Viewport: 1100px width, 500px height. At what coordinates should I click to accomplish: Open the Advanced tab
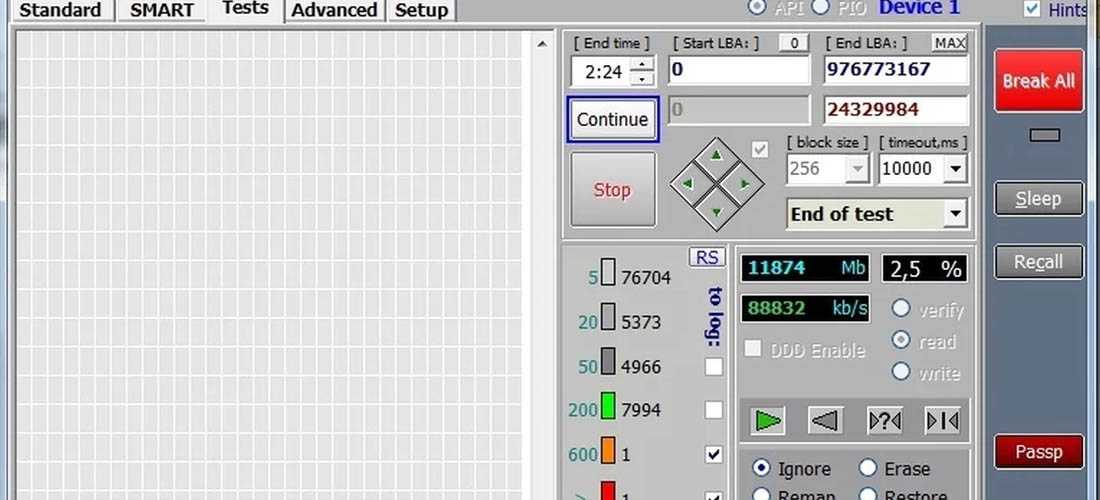[x=334, y=10]
